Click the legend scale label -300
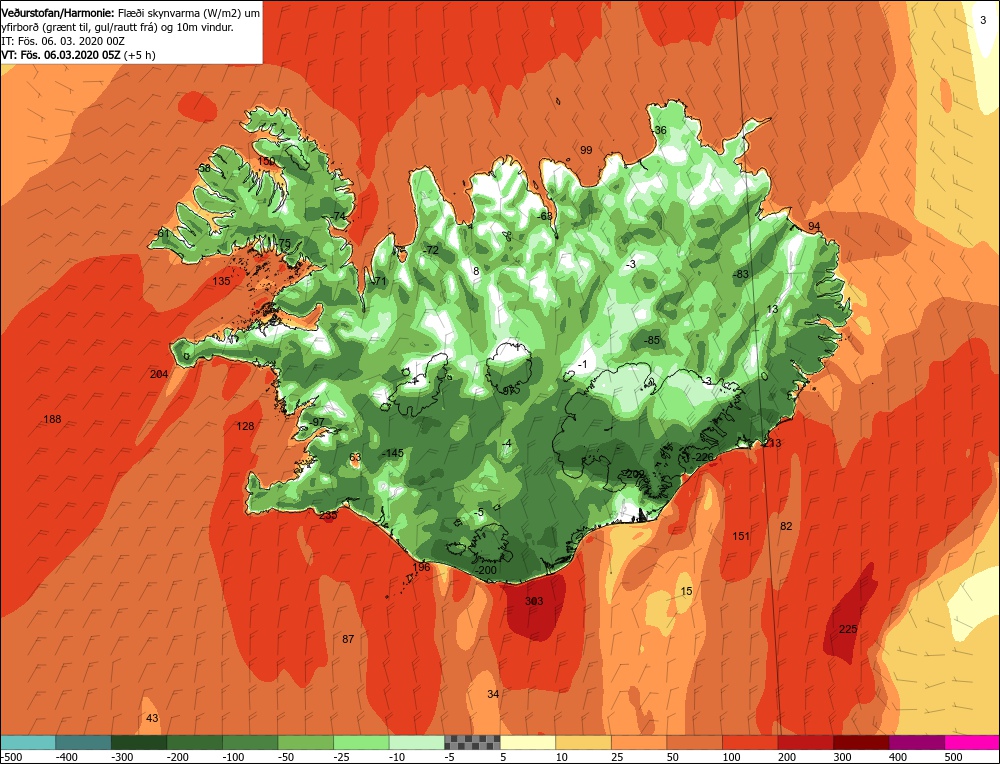1000x764 pixels. point(122,757)
